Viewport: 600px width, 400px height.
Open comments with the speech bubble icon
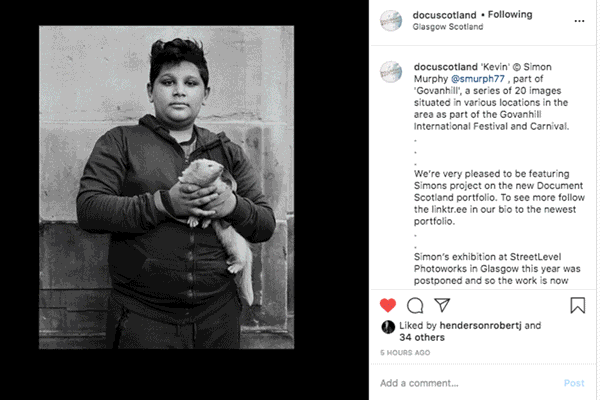415,305
